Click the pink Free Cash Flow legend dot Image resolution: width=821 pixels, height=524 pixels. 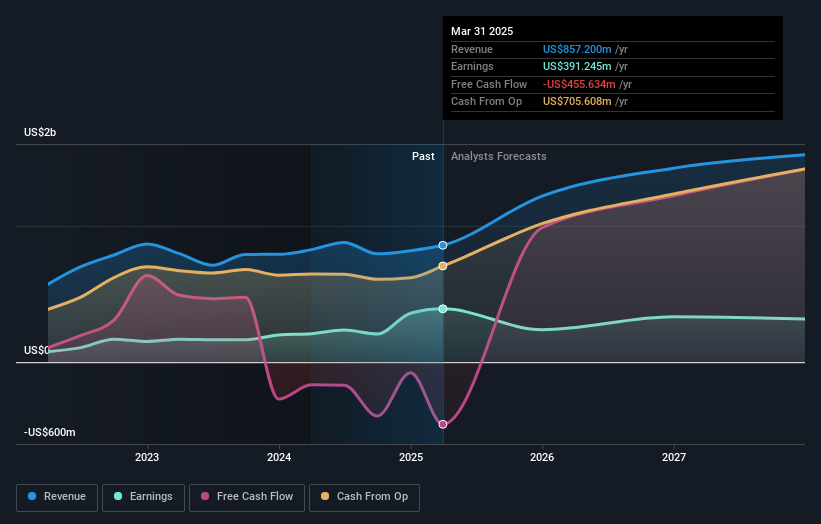click(205, 496)
